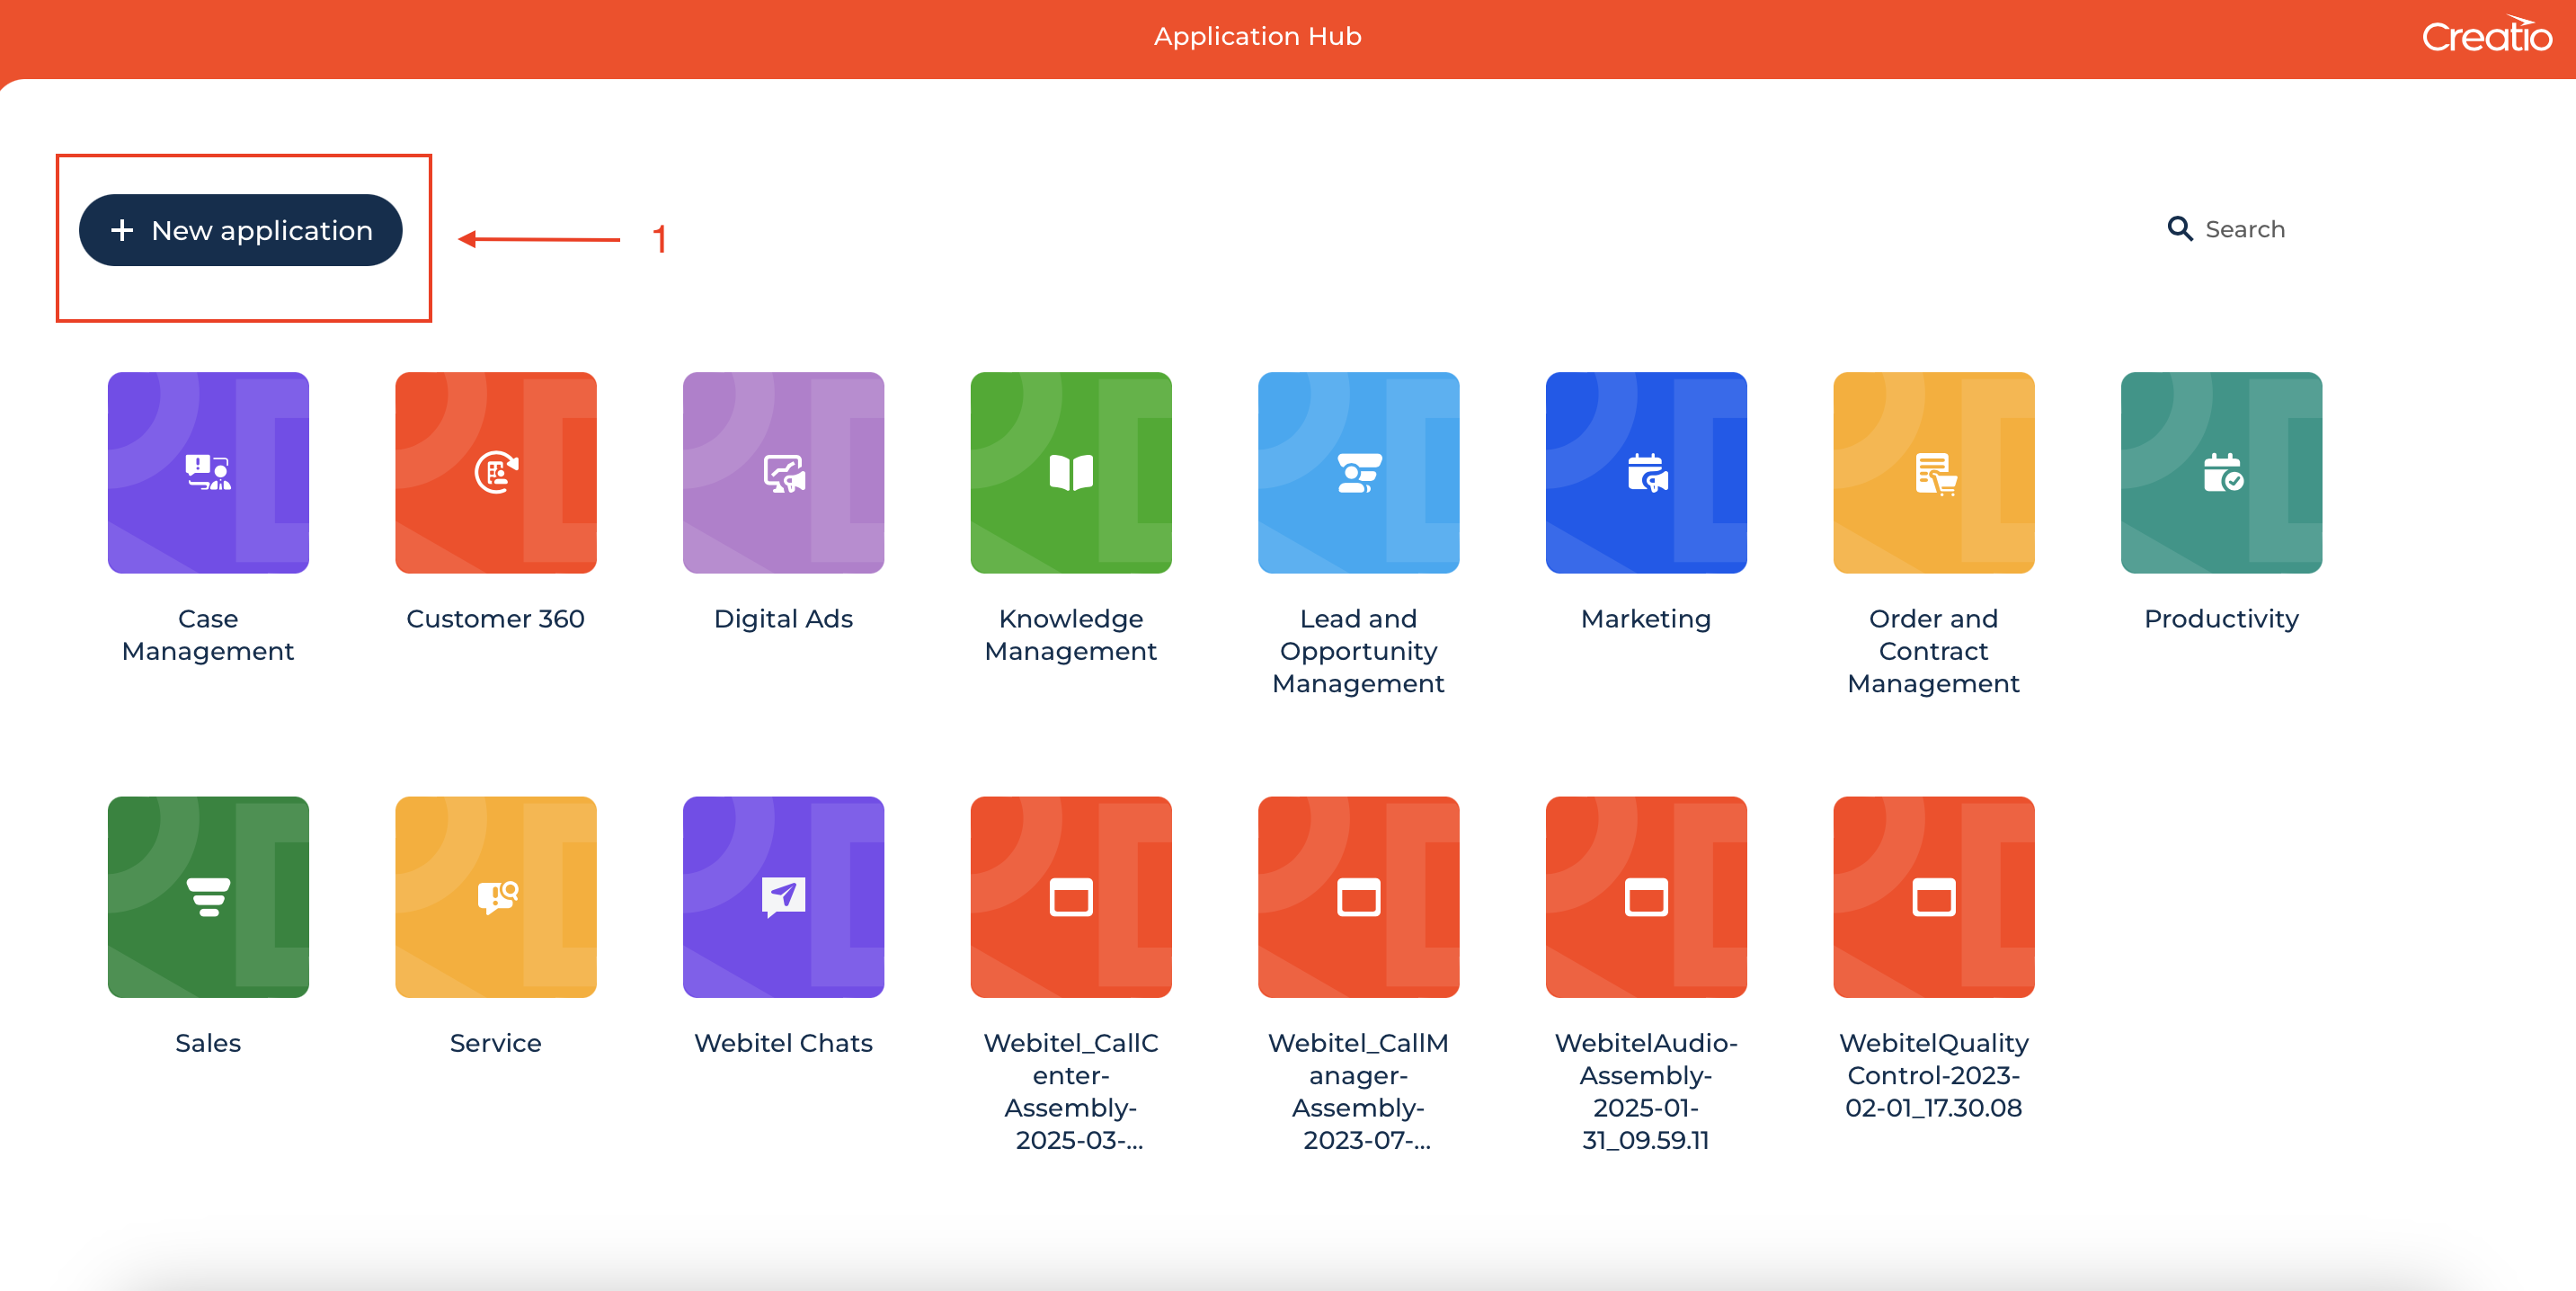Screen dimensions: 2576x1291
Task: Launch the Digital Ads app tile
Action: 783,472
